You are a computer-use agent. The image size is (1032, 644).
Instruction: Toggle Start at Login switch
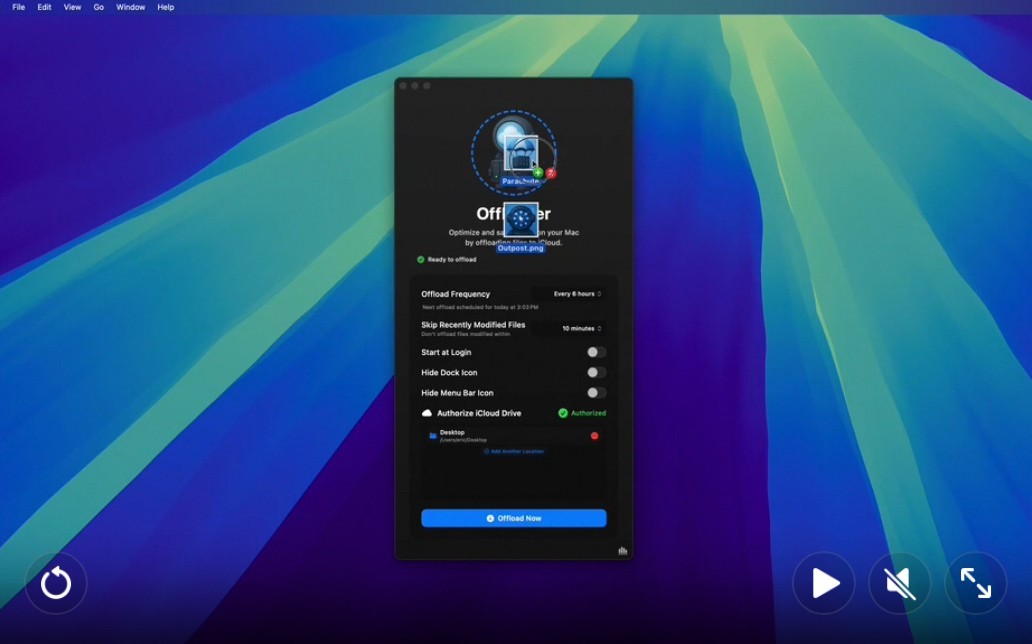[596, 352]
